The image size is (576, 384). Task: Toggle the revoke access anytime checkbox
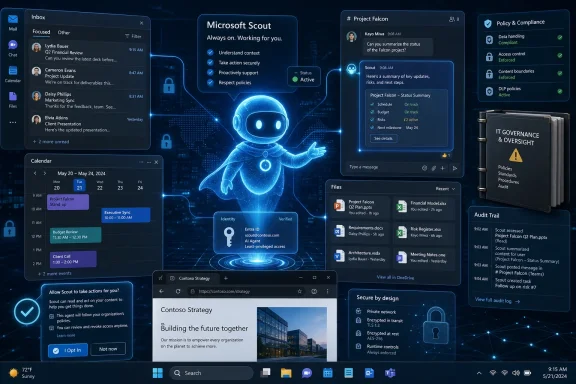tap(51, 328)
